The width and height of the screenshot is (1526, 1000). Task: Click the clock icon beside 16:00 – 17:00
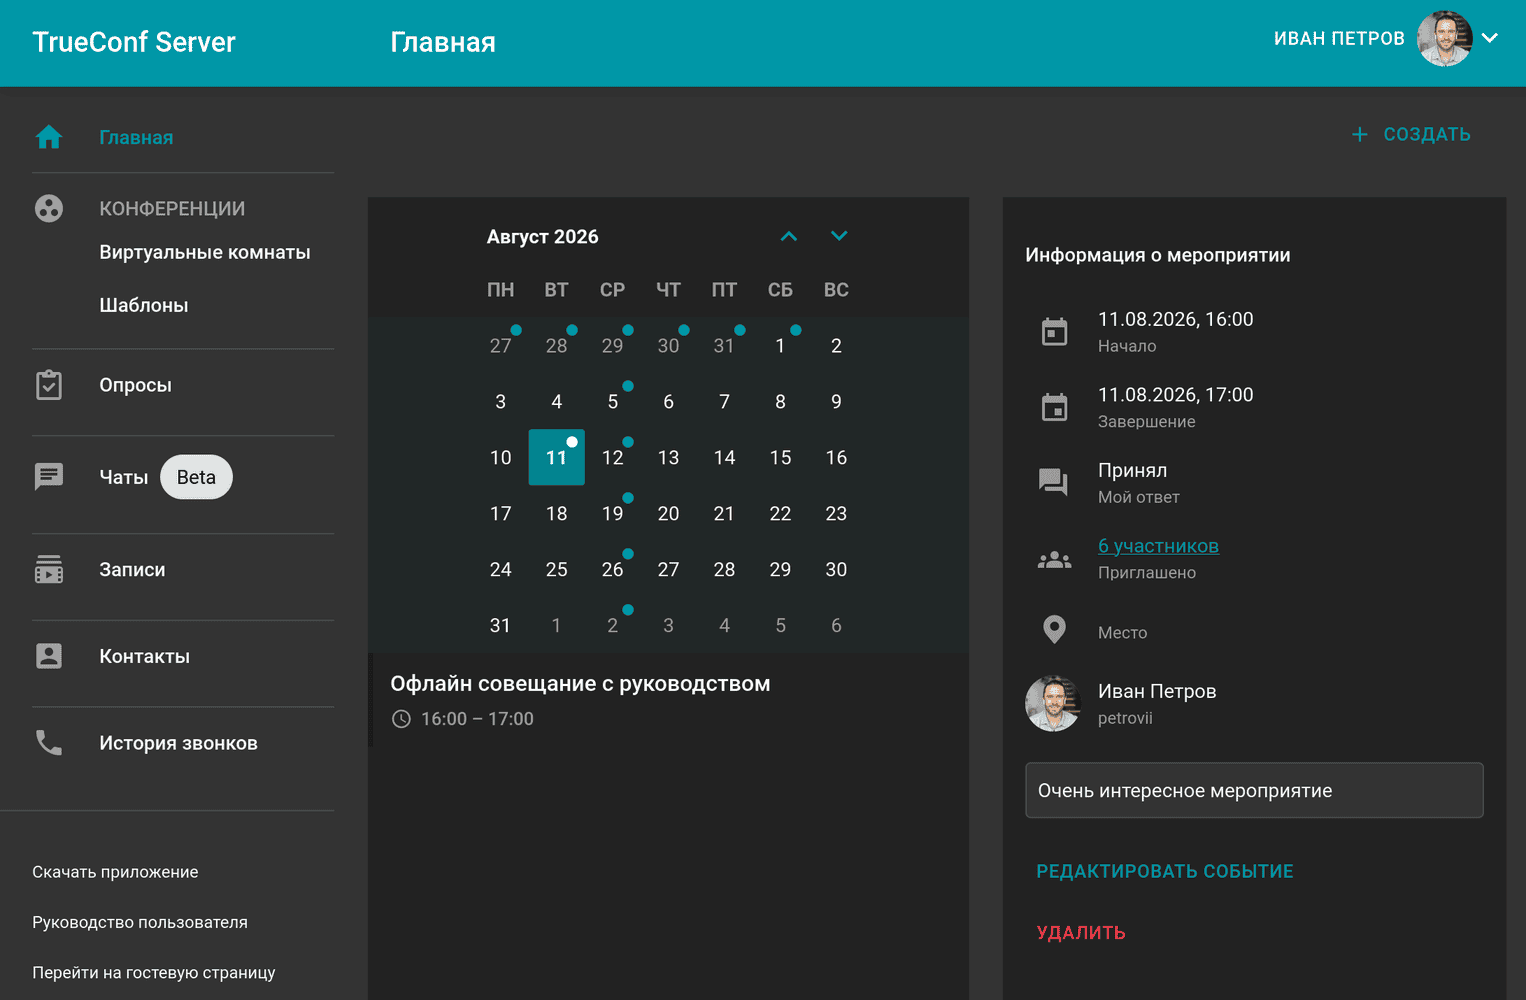(401, 719)
